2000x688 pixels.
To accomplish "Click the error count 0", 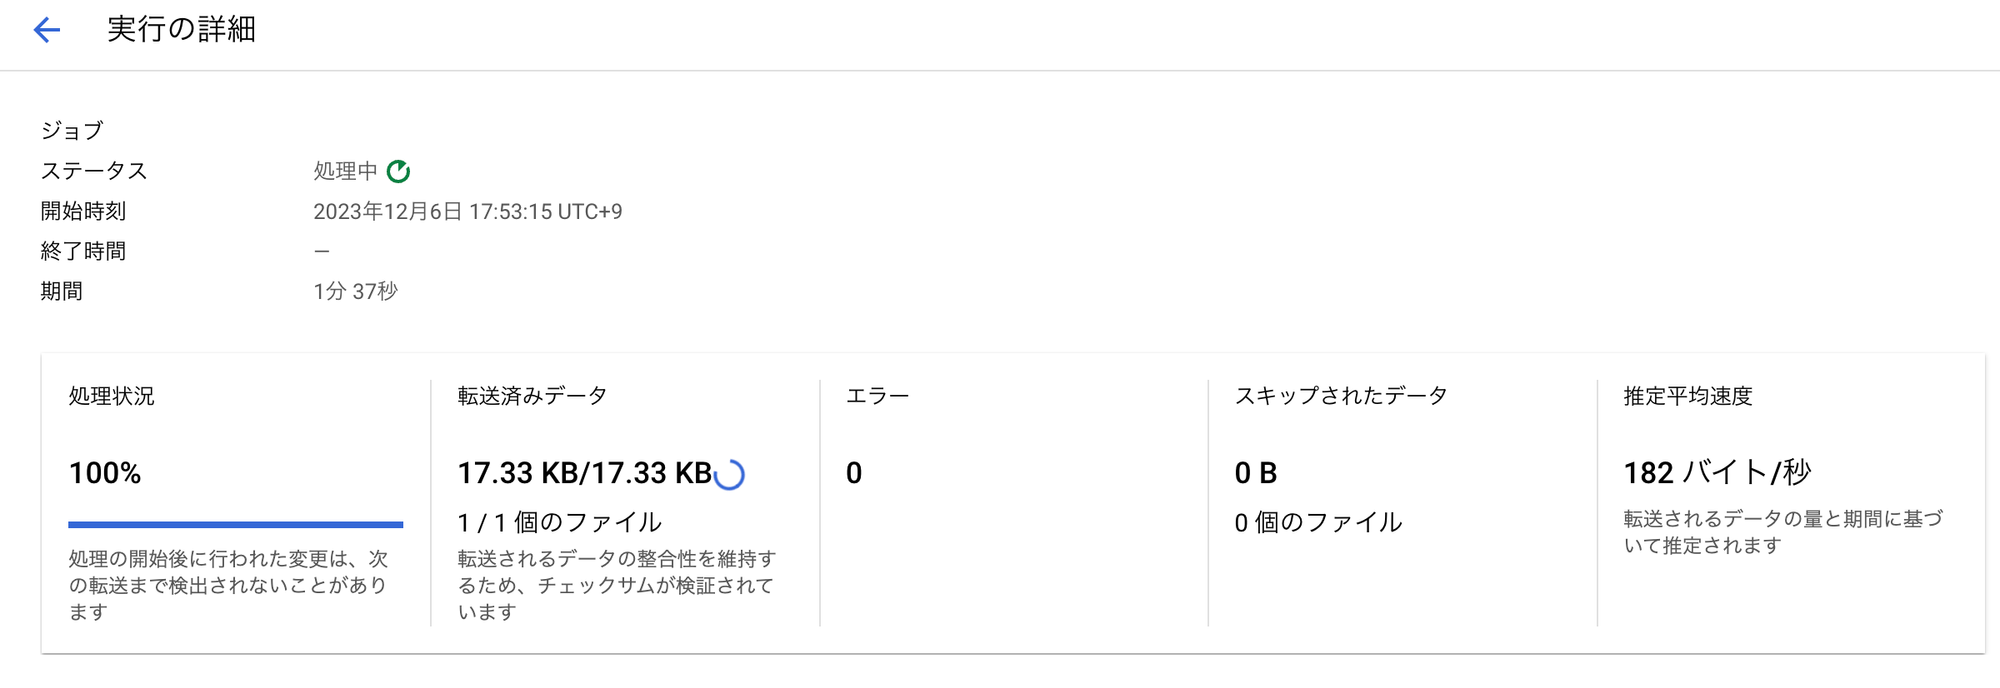I will point(854,473).
